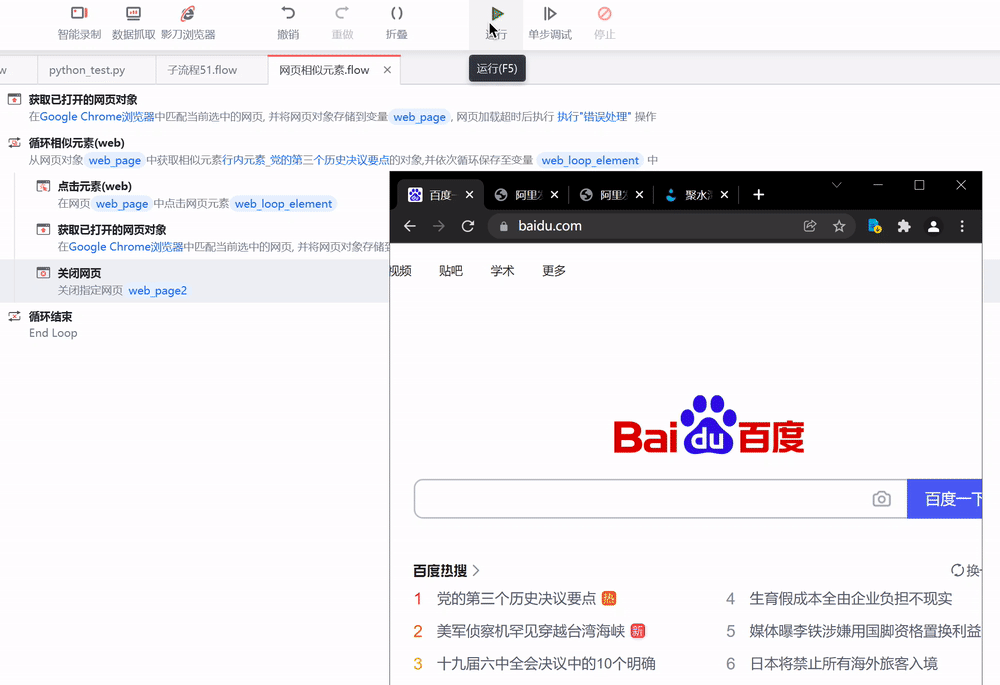Reload the baidu.com page
This screenshot has height=685, width=1000.
click(468, 226)
